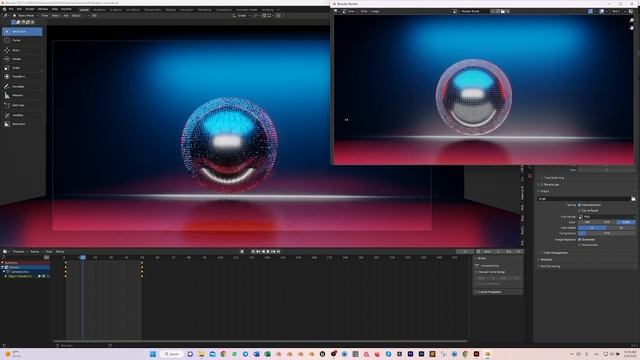This screenshot has height=360, width=640.
Task: Toggle Manual Frame Range checkbox
Action: click(477, 272)
